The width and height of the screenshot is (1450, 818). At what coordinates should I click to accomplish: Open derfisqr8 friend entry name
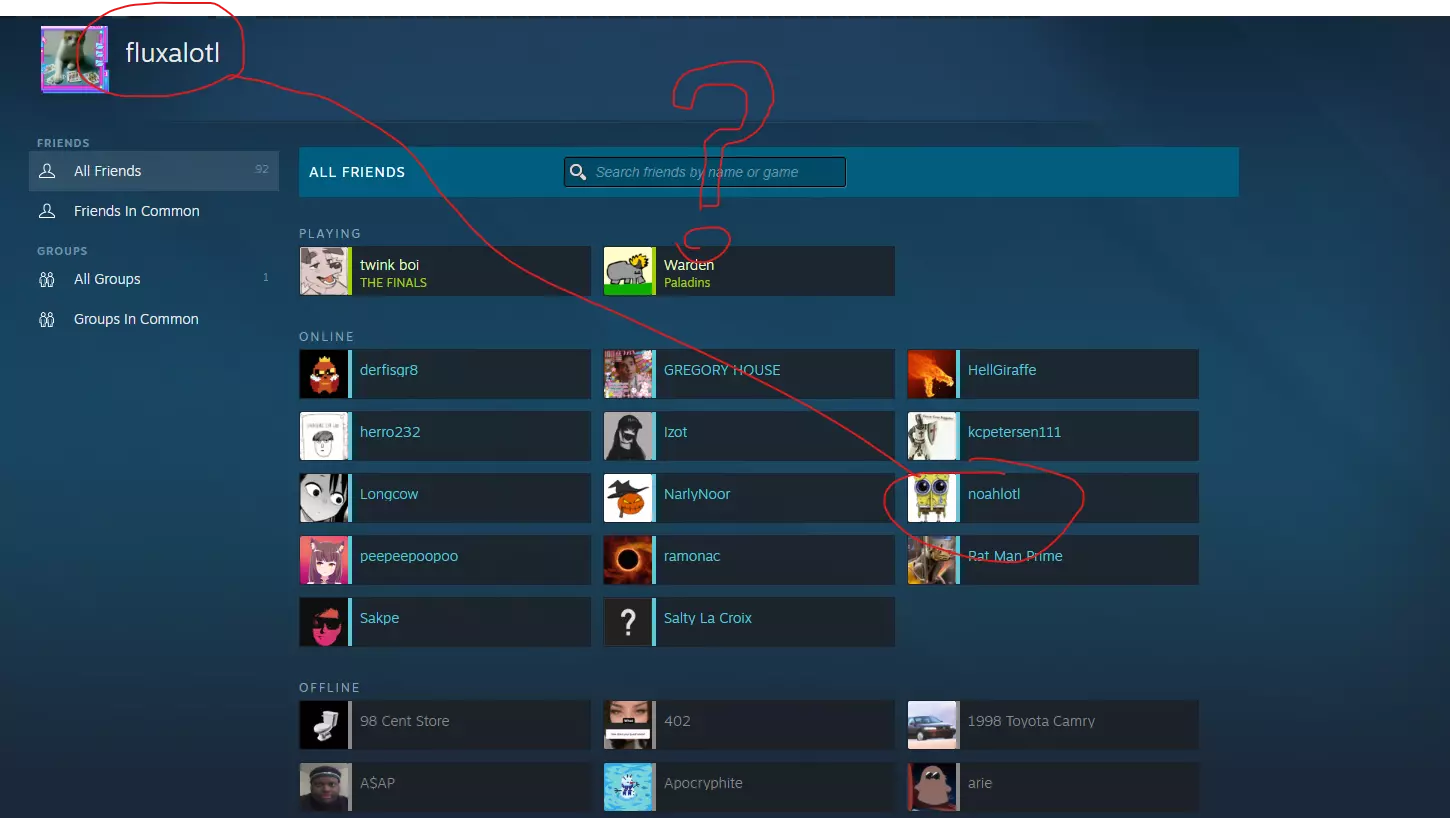point(389,370)
